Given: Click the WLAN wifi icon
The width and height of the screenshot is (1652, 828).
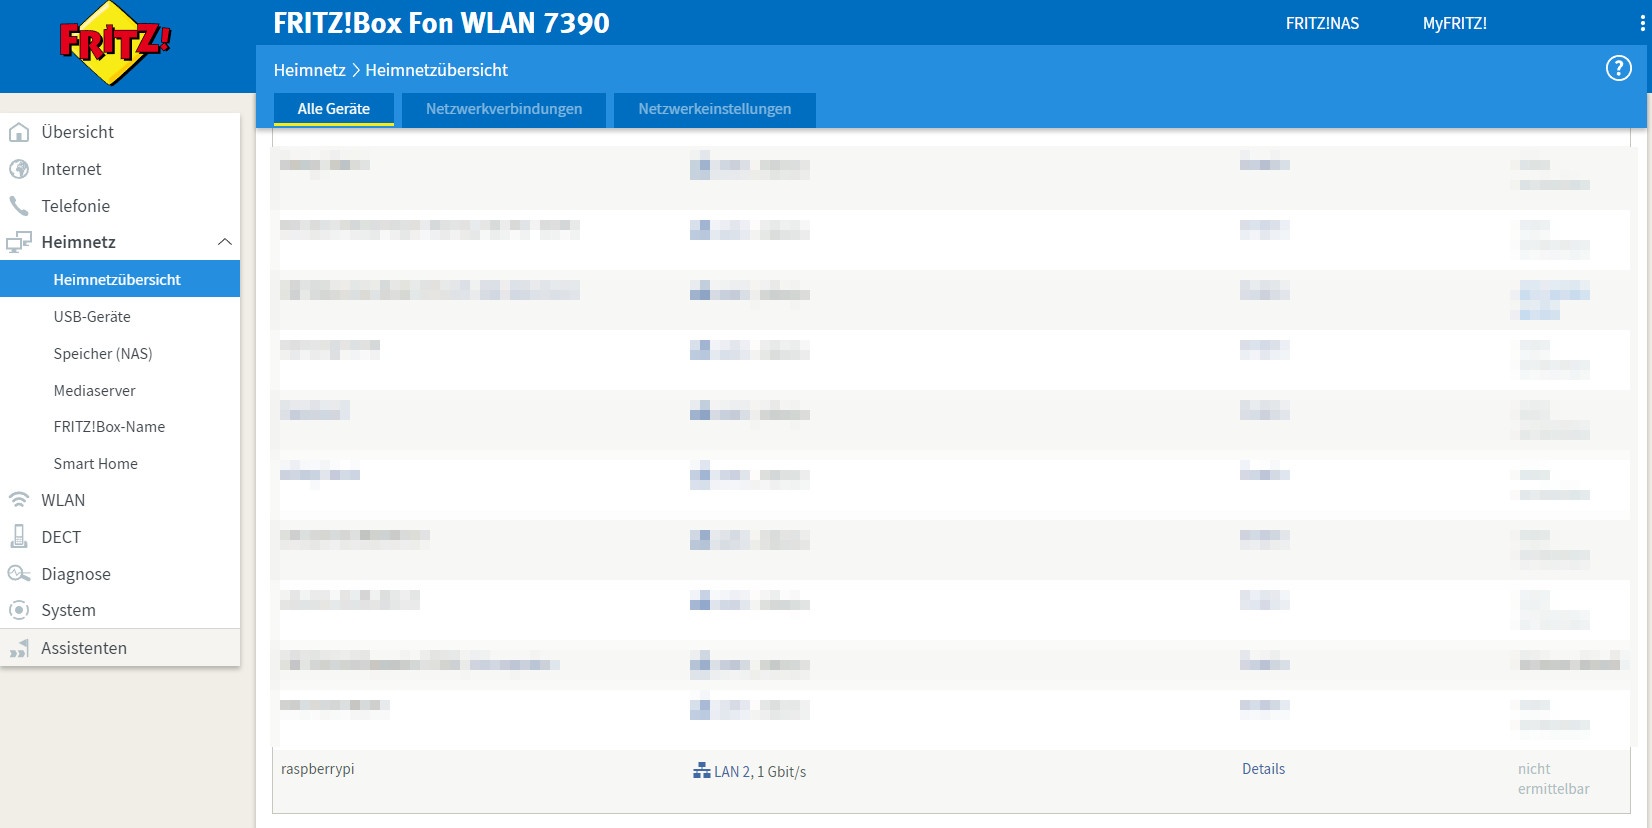Looking at the screenshot, I should [19, 500].
